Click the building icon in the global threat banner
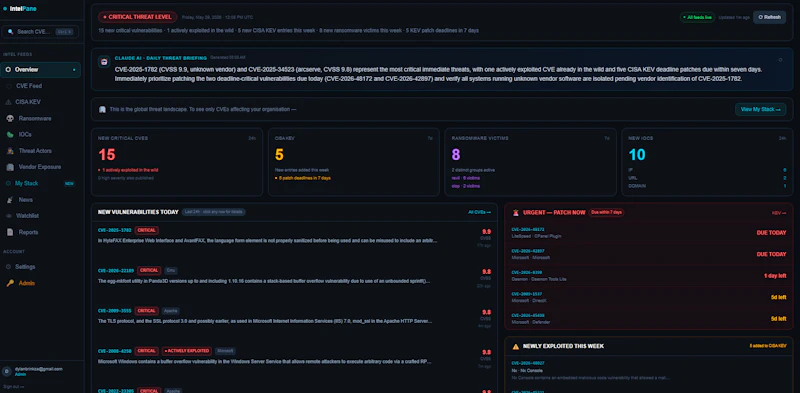The image size is (800, 393). point(102,109)
